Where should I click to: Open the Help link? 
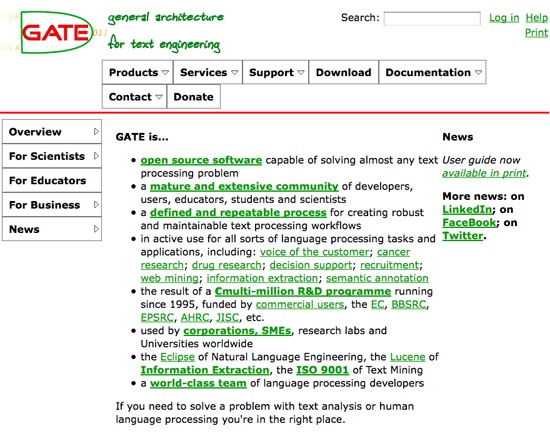pos(536,18)
